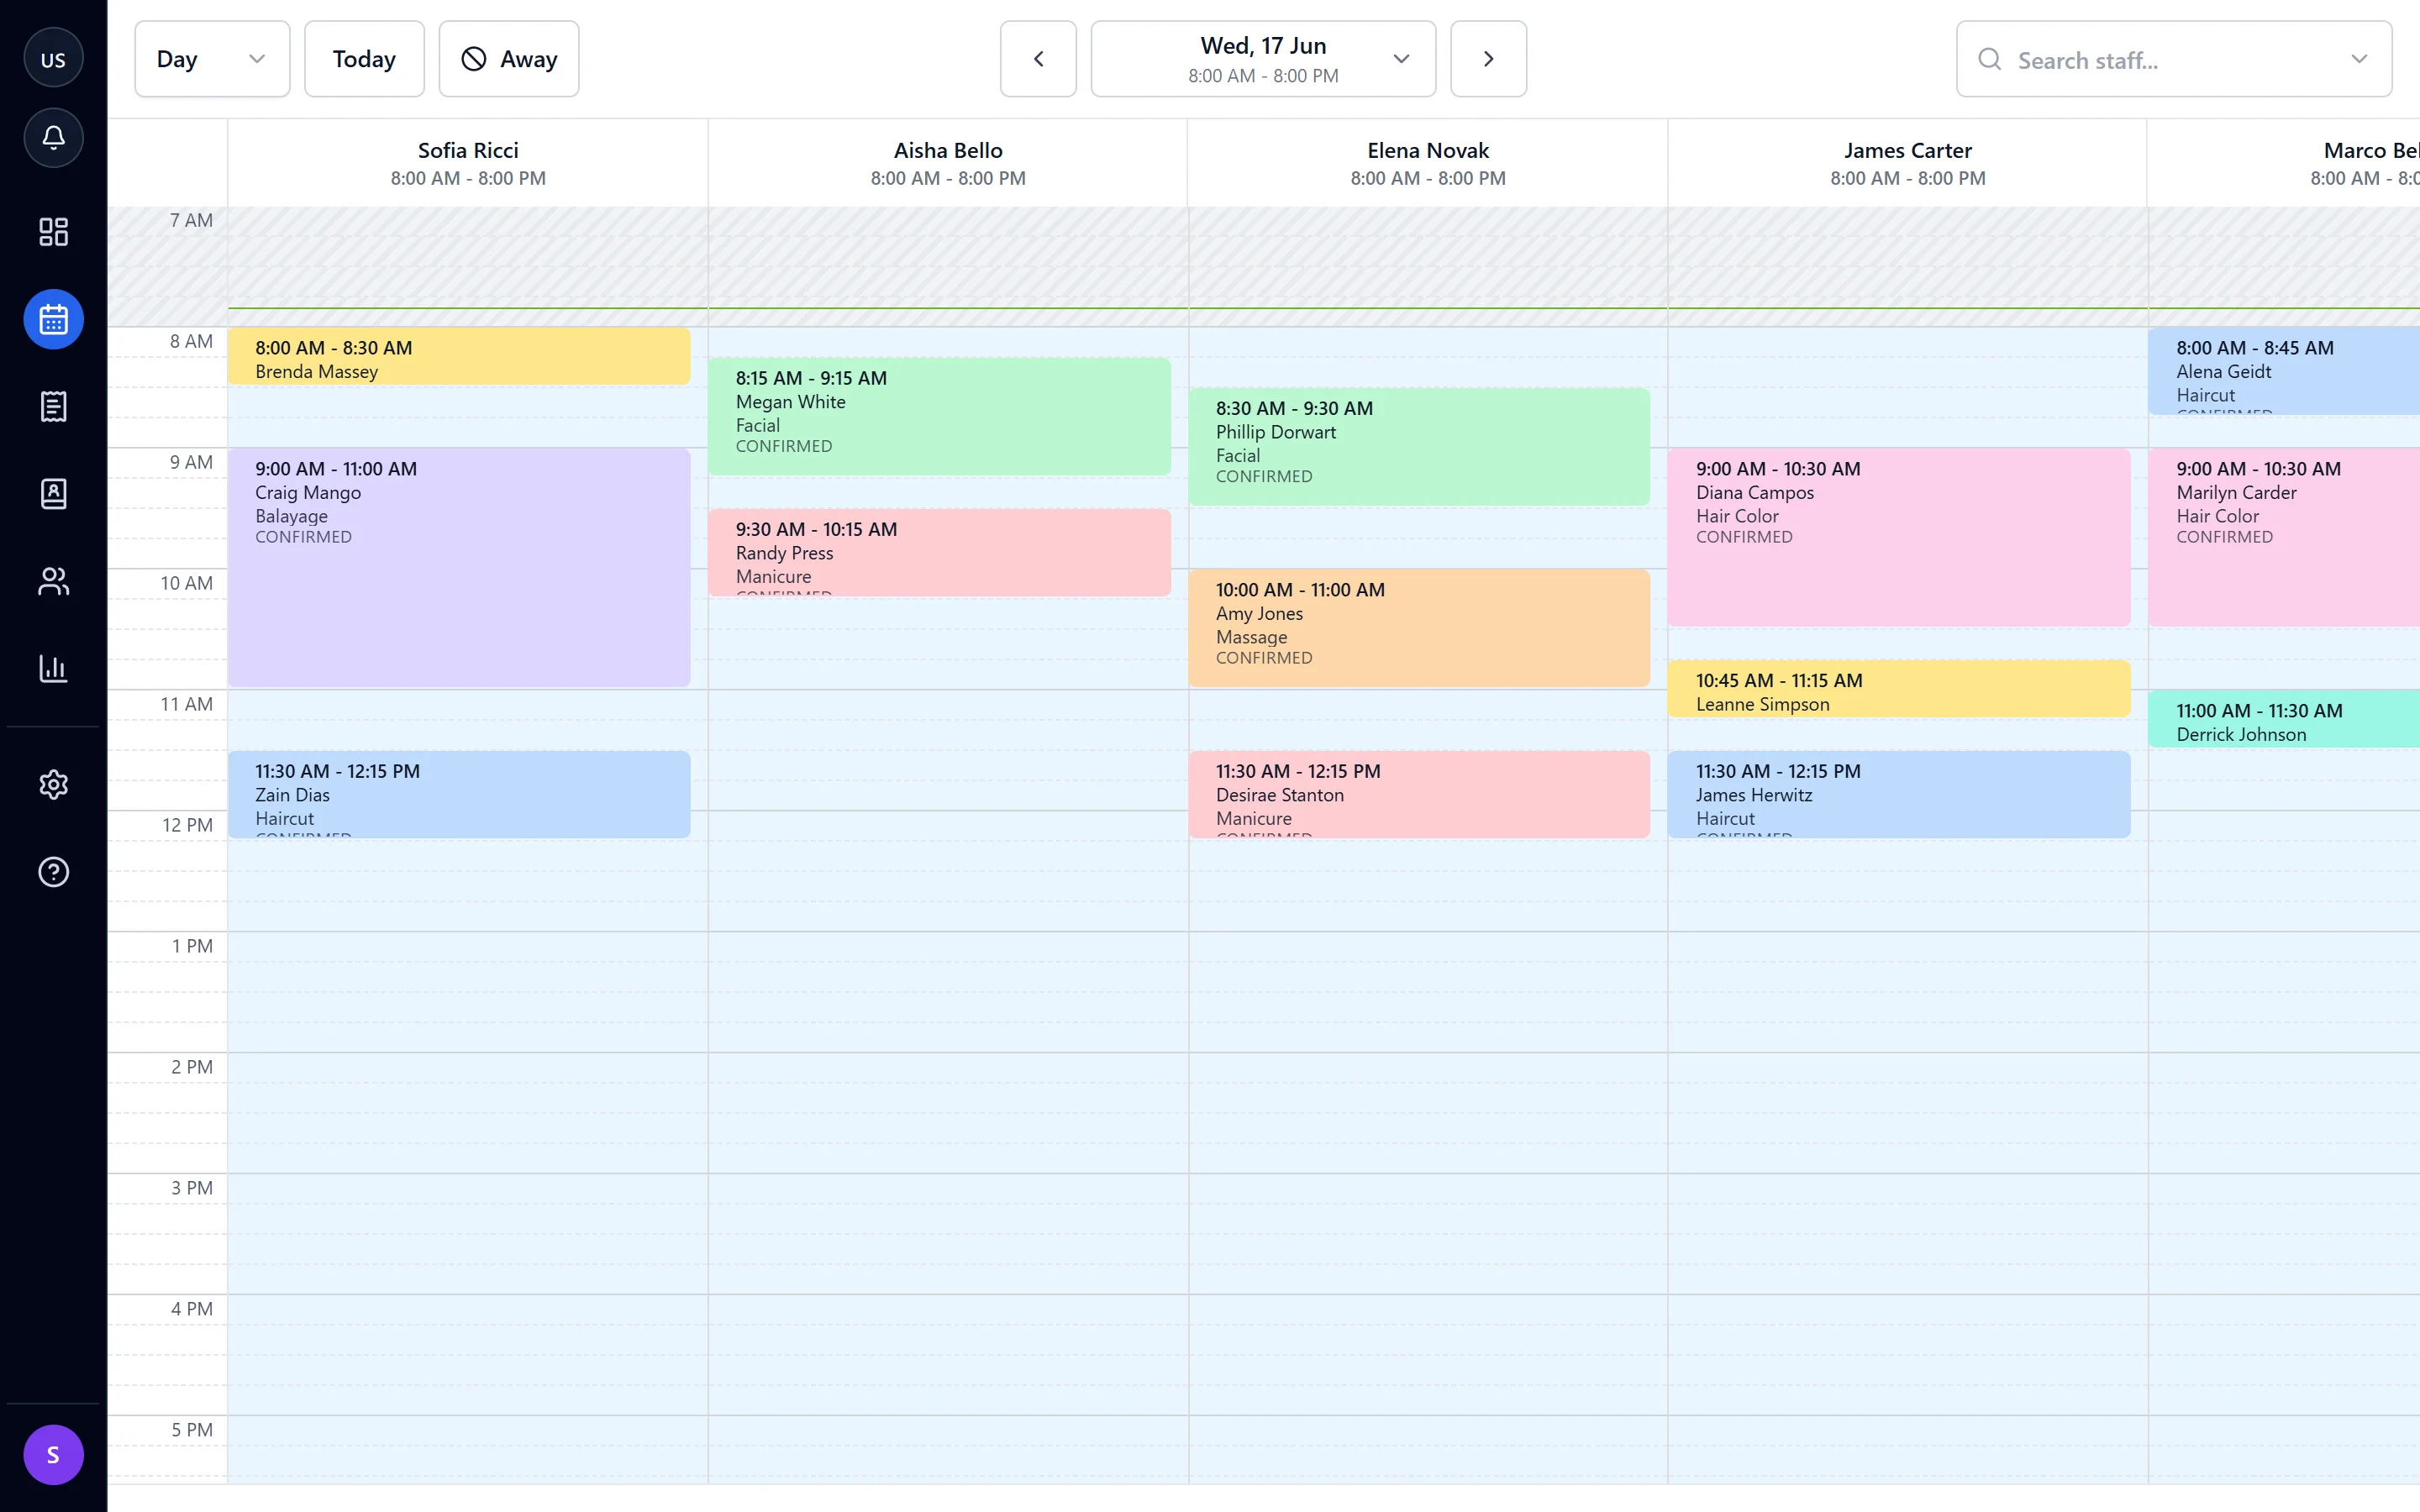Screen dimensions: 2420x1512
Task: Open the purple S user avatar
Action: (53, 1455)
